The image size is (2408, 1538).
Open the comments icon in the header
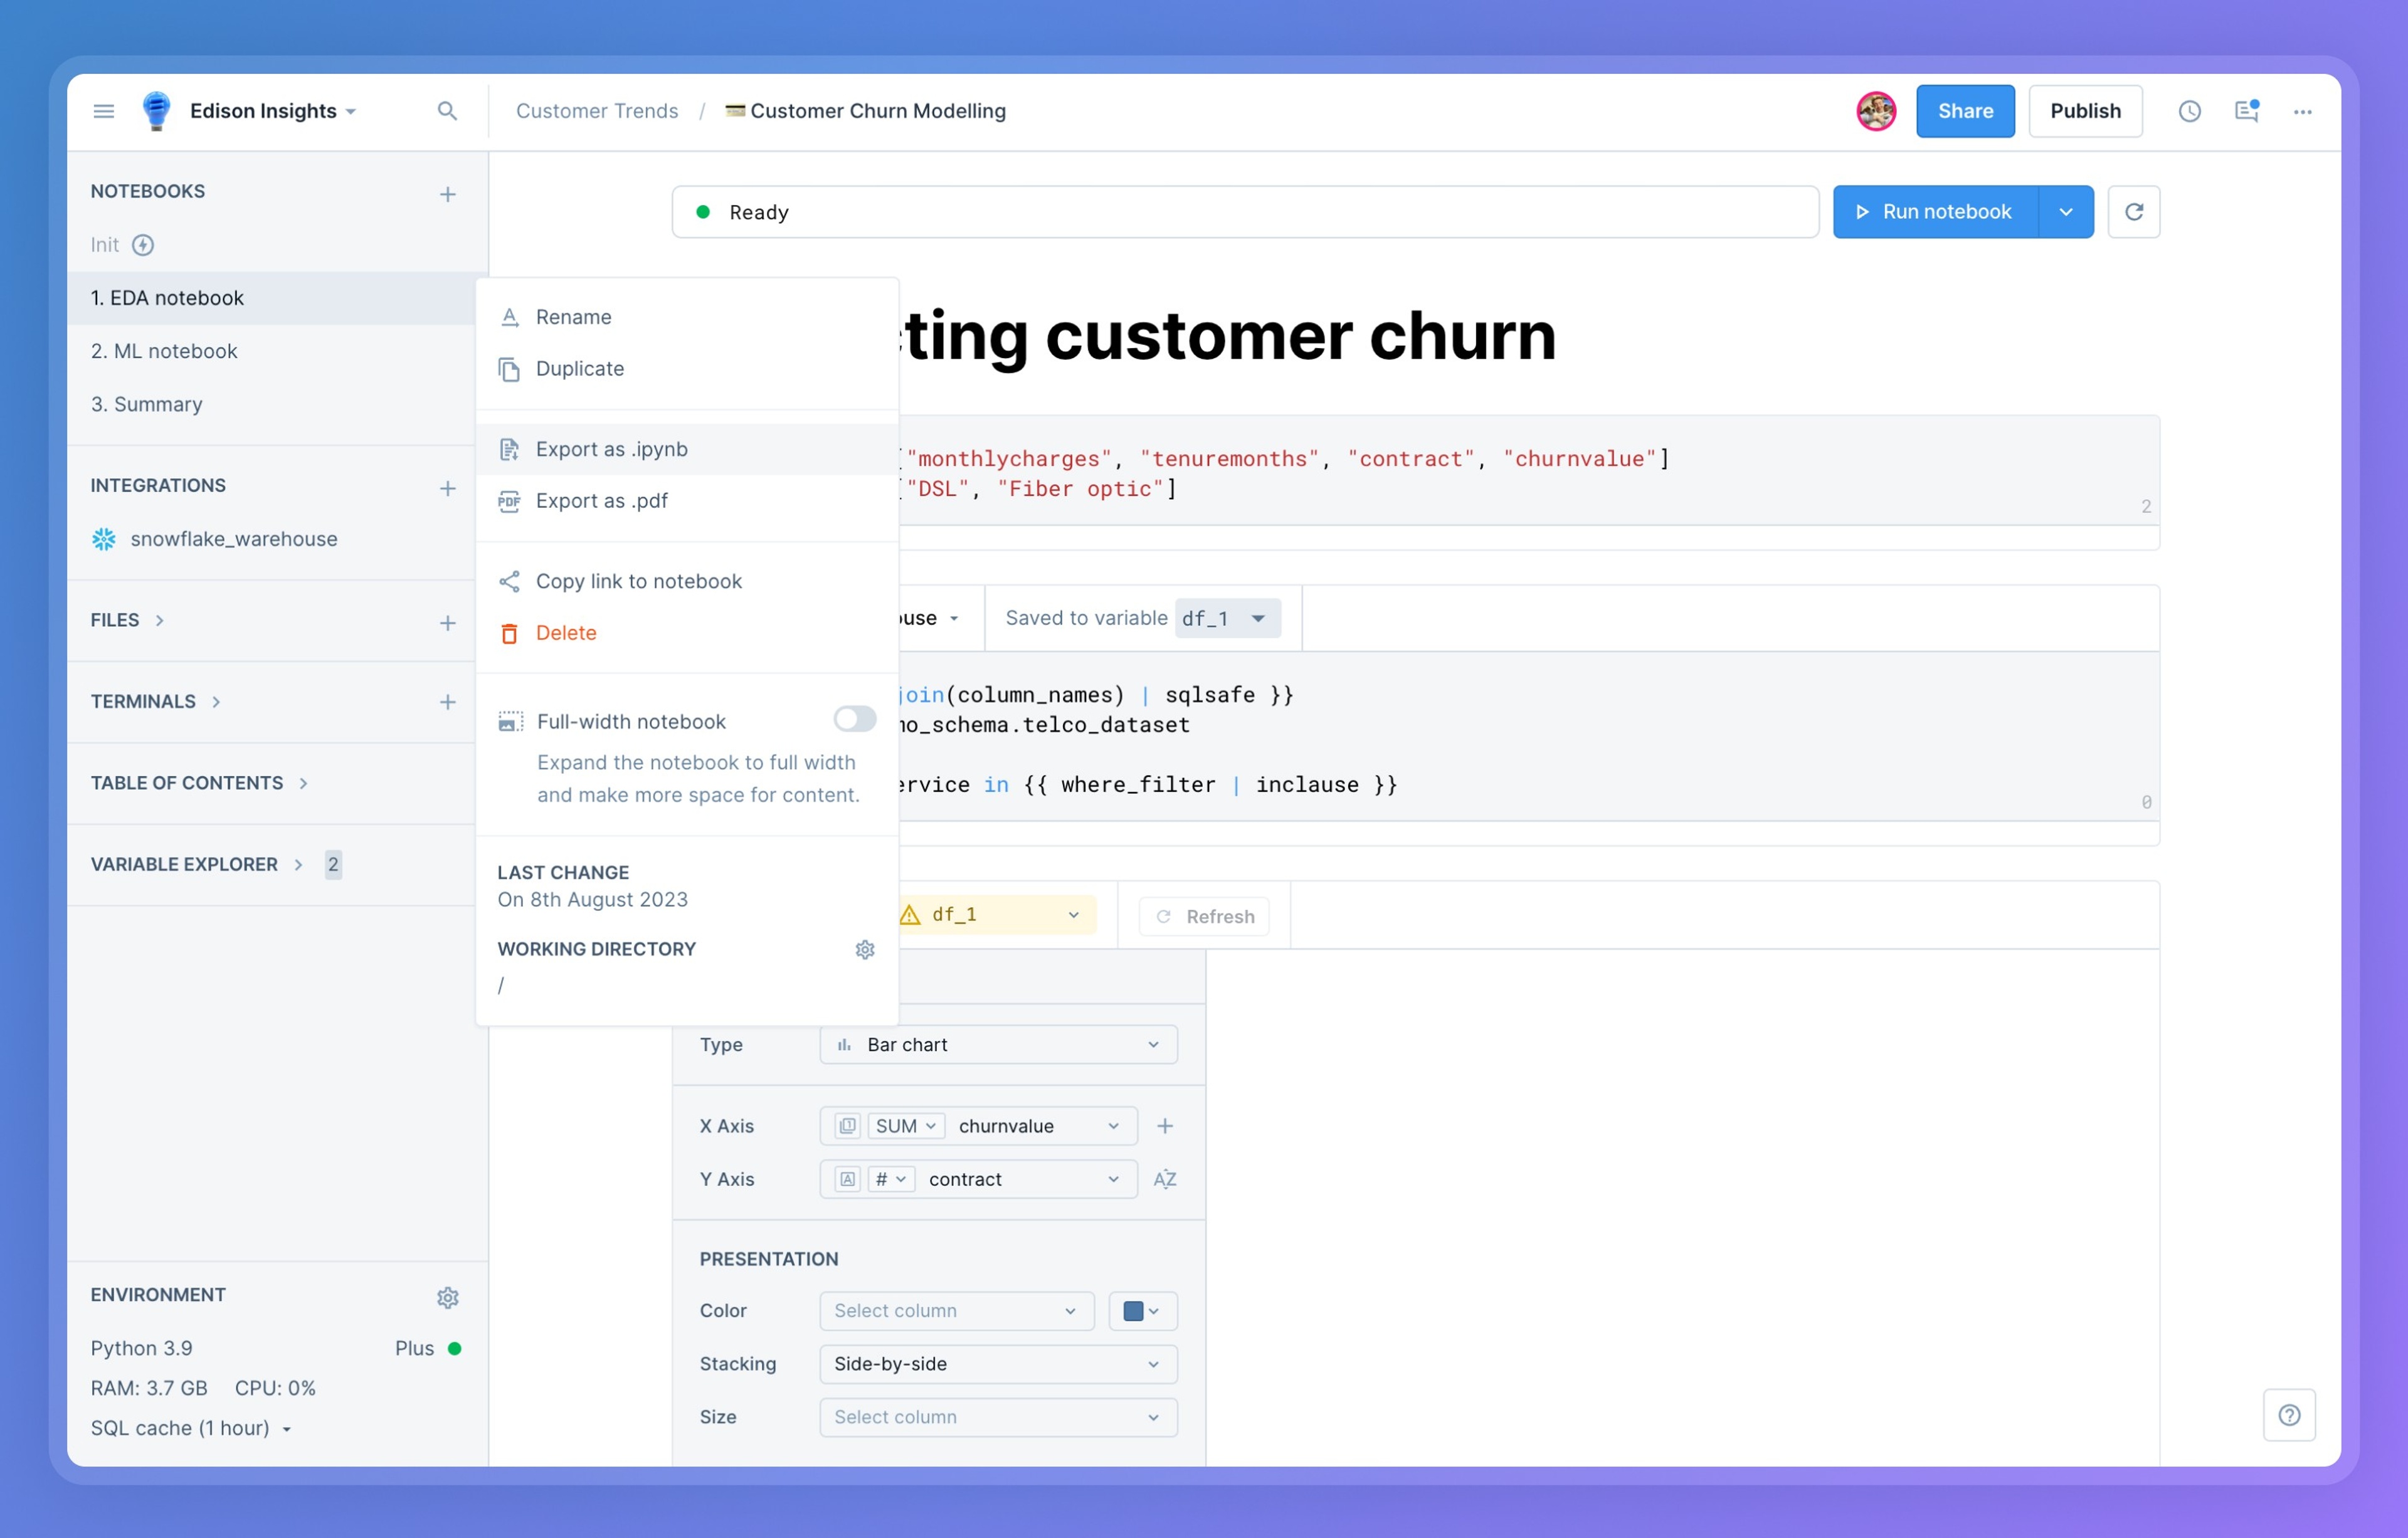tap(2246, 111)
